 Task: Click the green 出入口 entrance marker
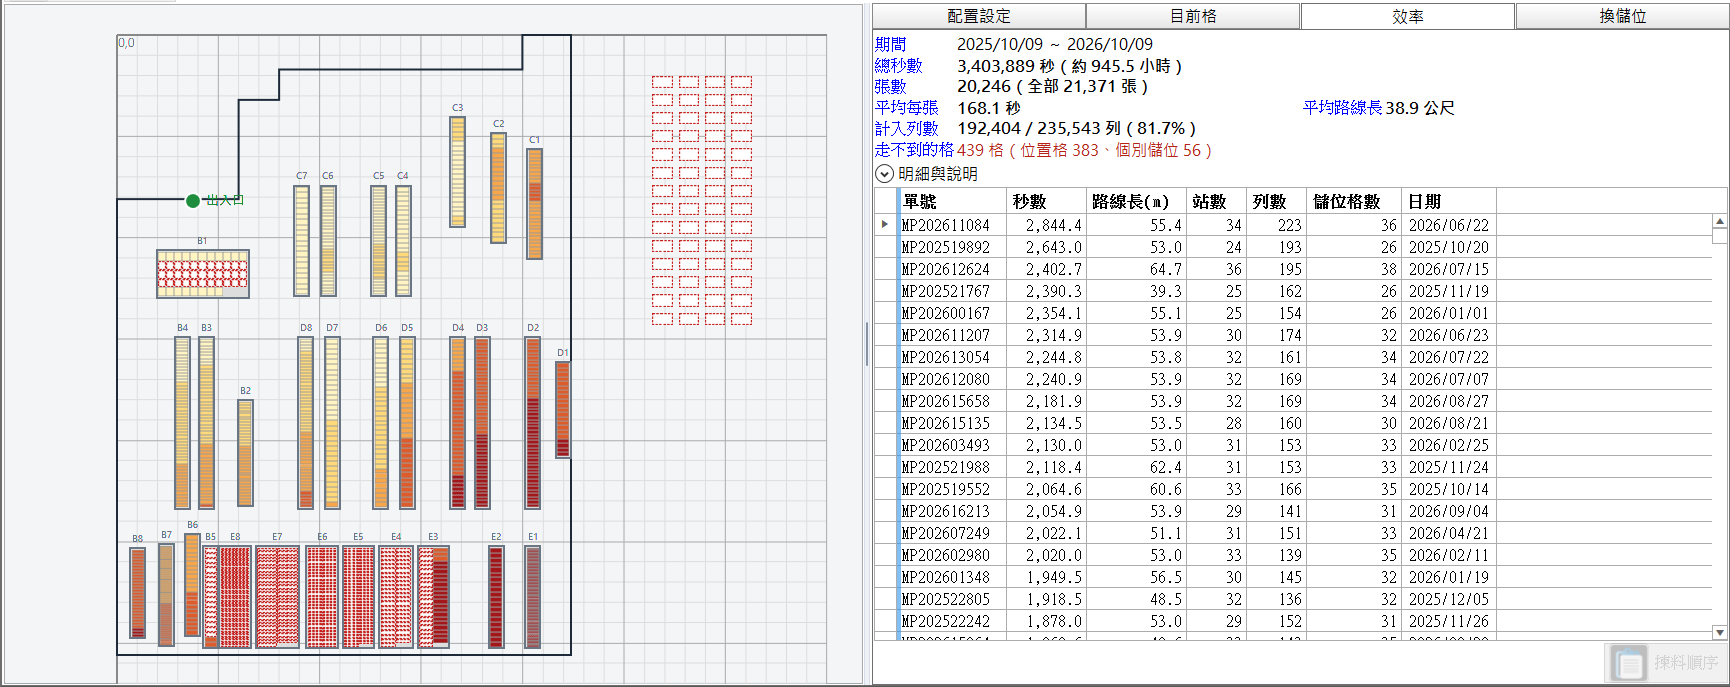click(x=193, y=201)
